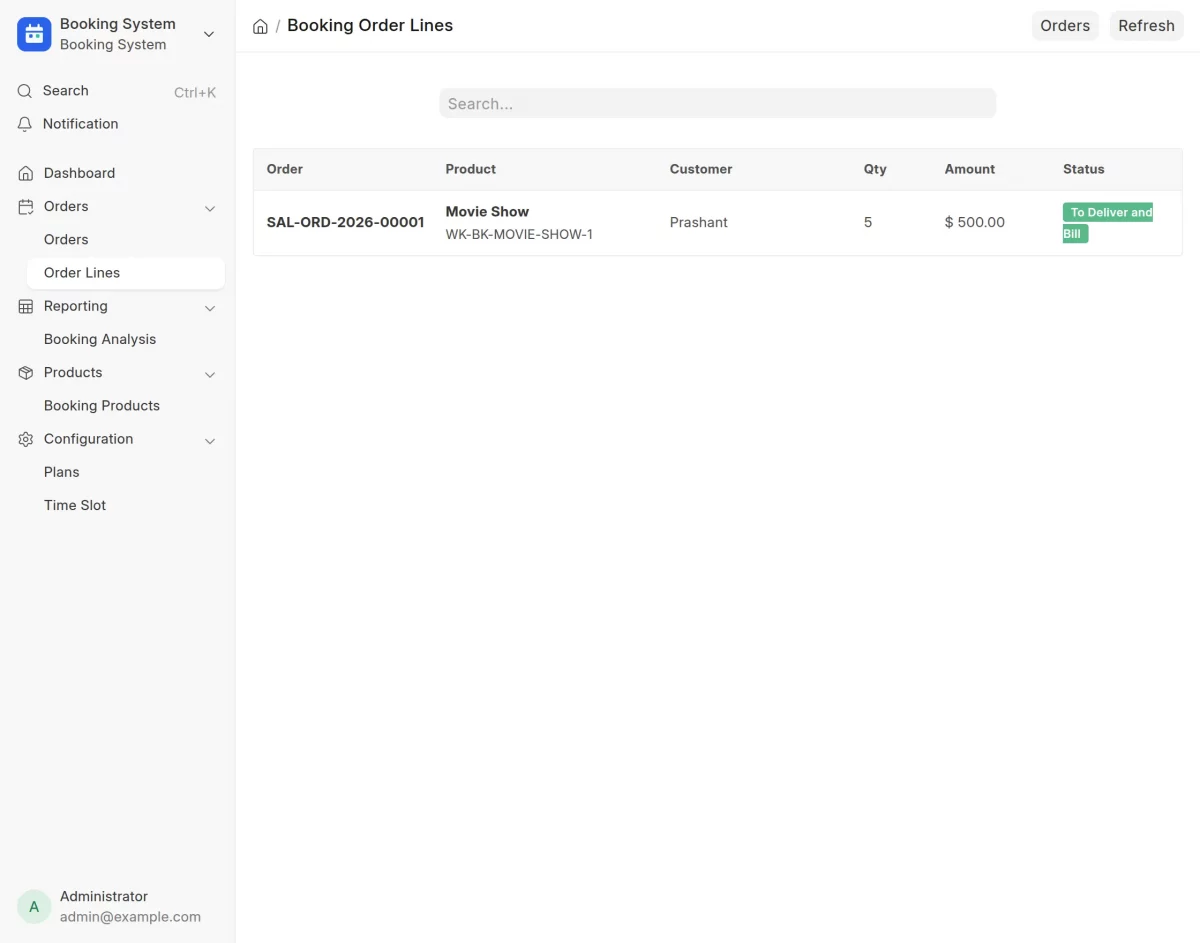Open Search via magnifier icon

pyautogui.click(x=25, y=91)
